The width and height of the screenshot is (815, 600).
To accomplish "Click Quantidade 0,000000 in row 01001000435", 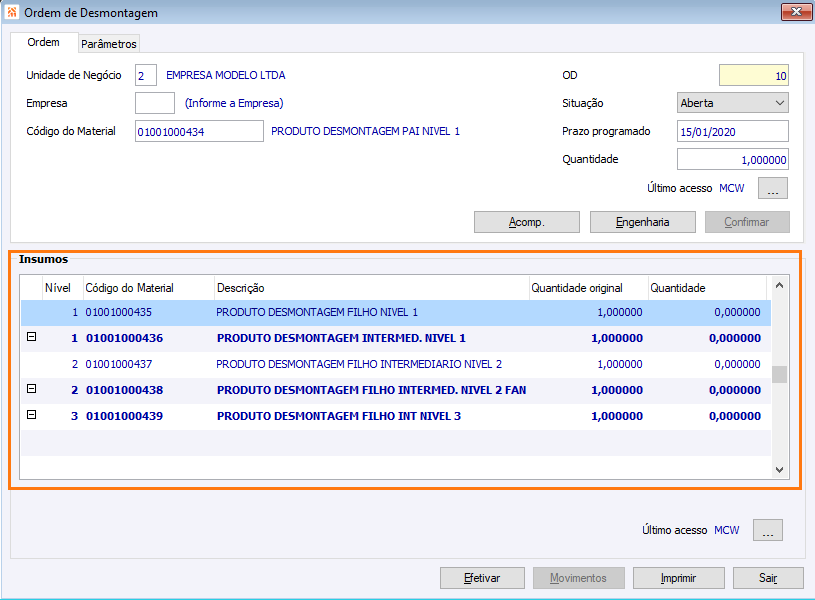I will coord(738,312).
